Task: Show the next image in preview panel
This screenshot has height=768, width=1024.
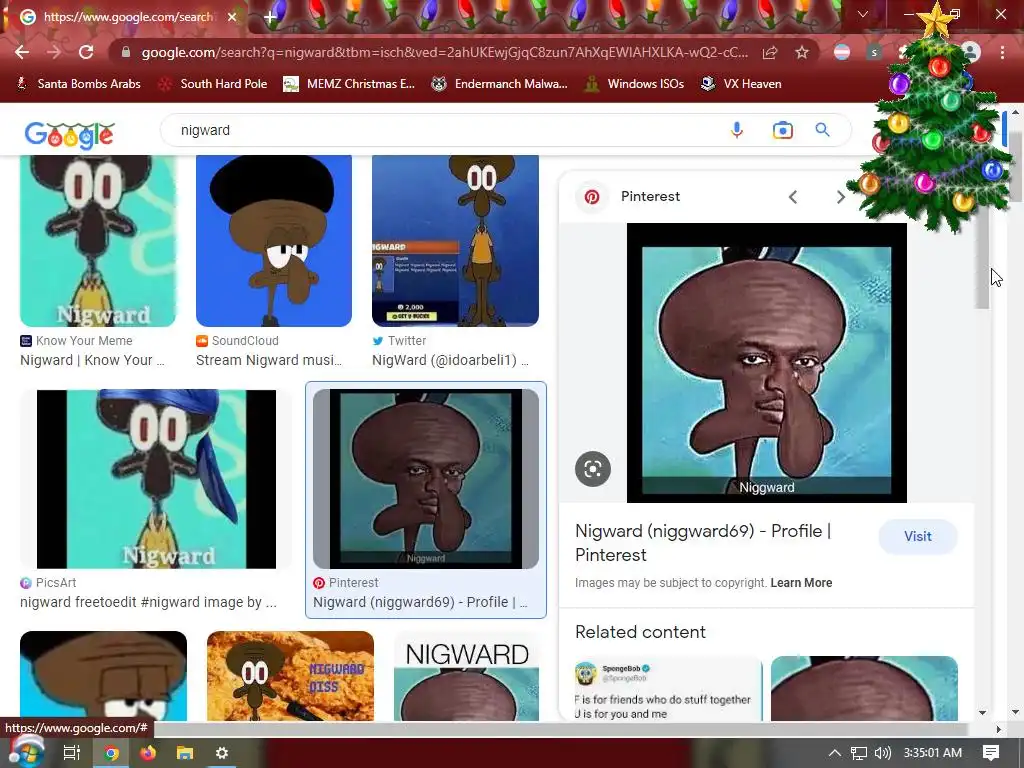Action: pyautogui.click(x=840, y=197)
